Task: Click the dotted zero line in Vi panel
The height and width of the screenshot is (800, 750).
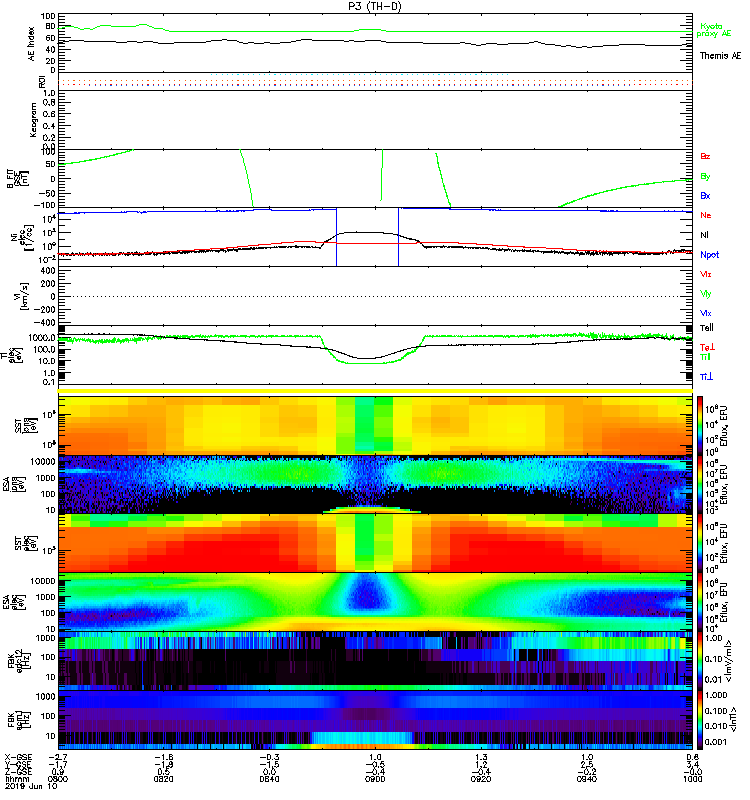Action: (x=375, y=296)
